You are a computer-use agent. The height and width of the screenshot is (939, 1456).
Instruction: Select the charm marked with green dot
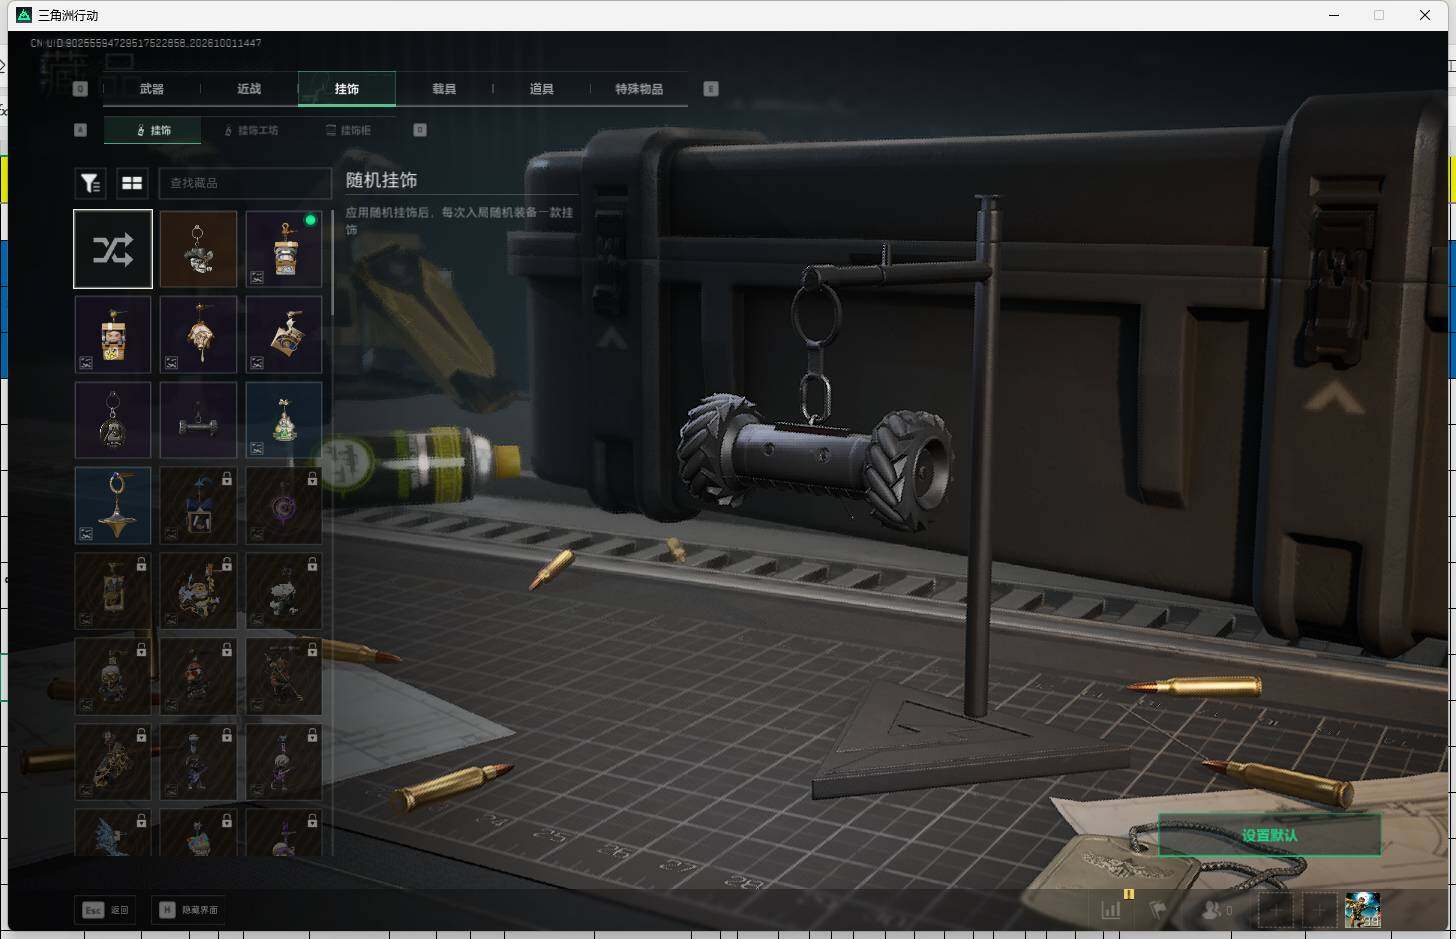coord(284,249)
